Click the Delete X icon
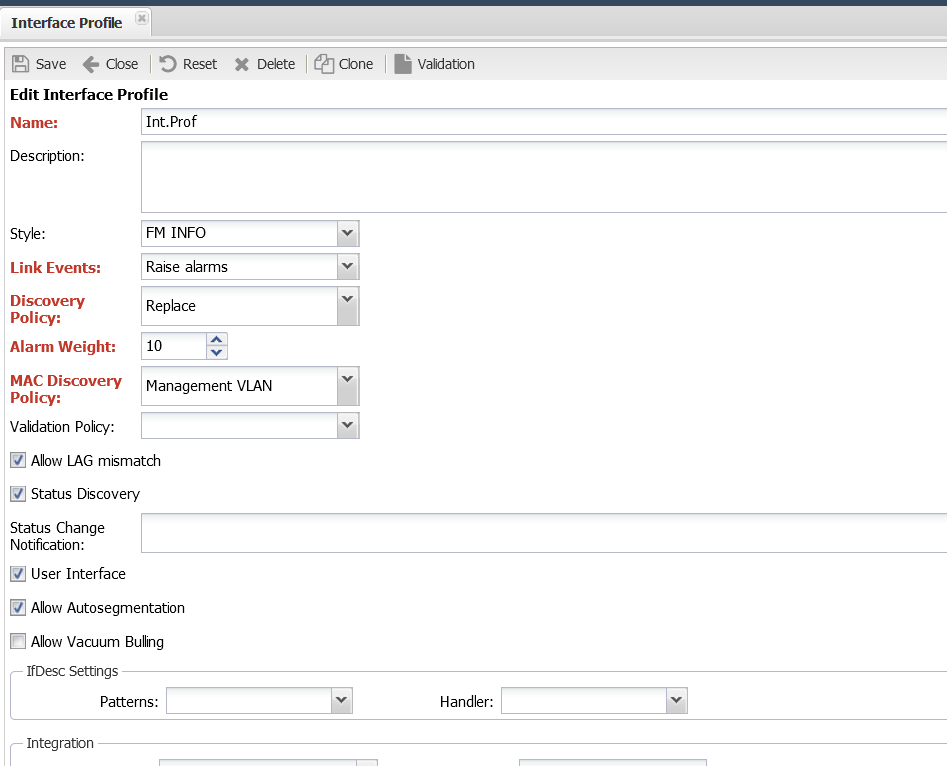Screen dimensions: 947x766 tap(242, 65)
